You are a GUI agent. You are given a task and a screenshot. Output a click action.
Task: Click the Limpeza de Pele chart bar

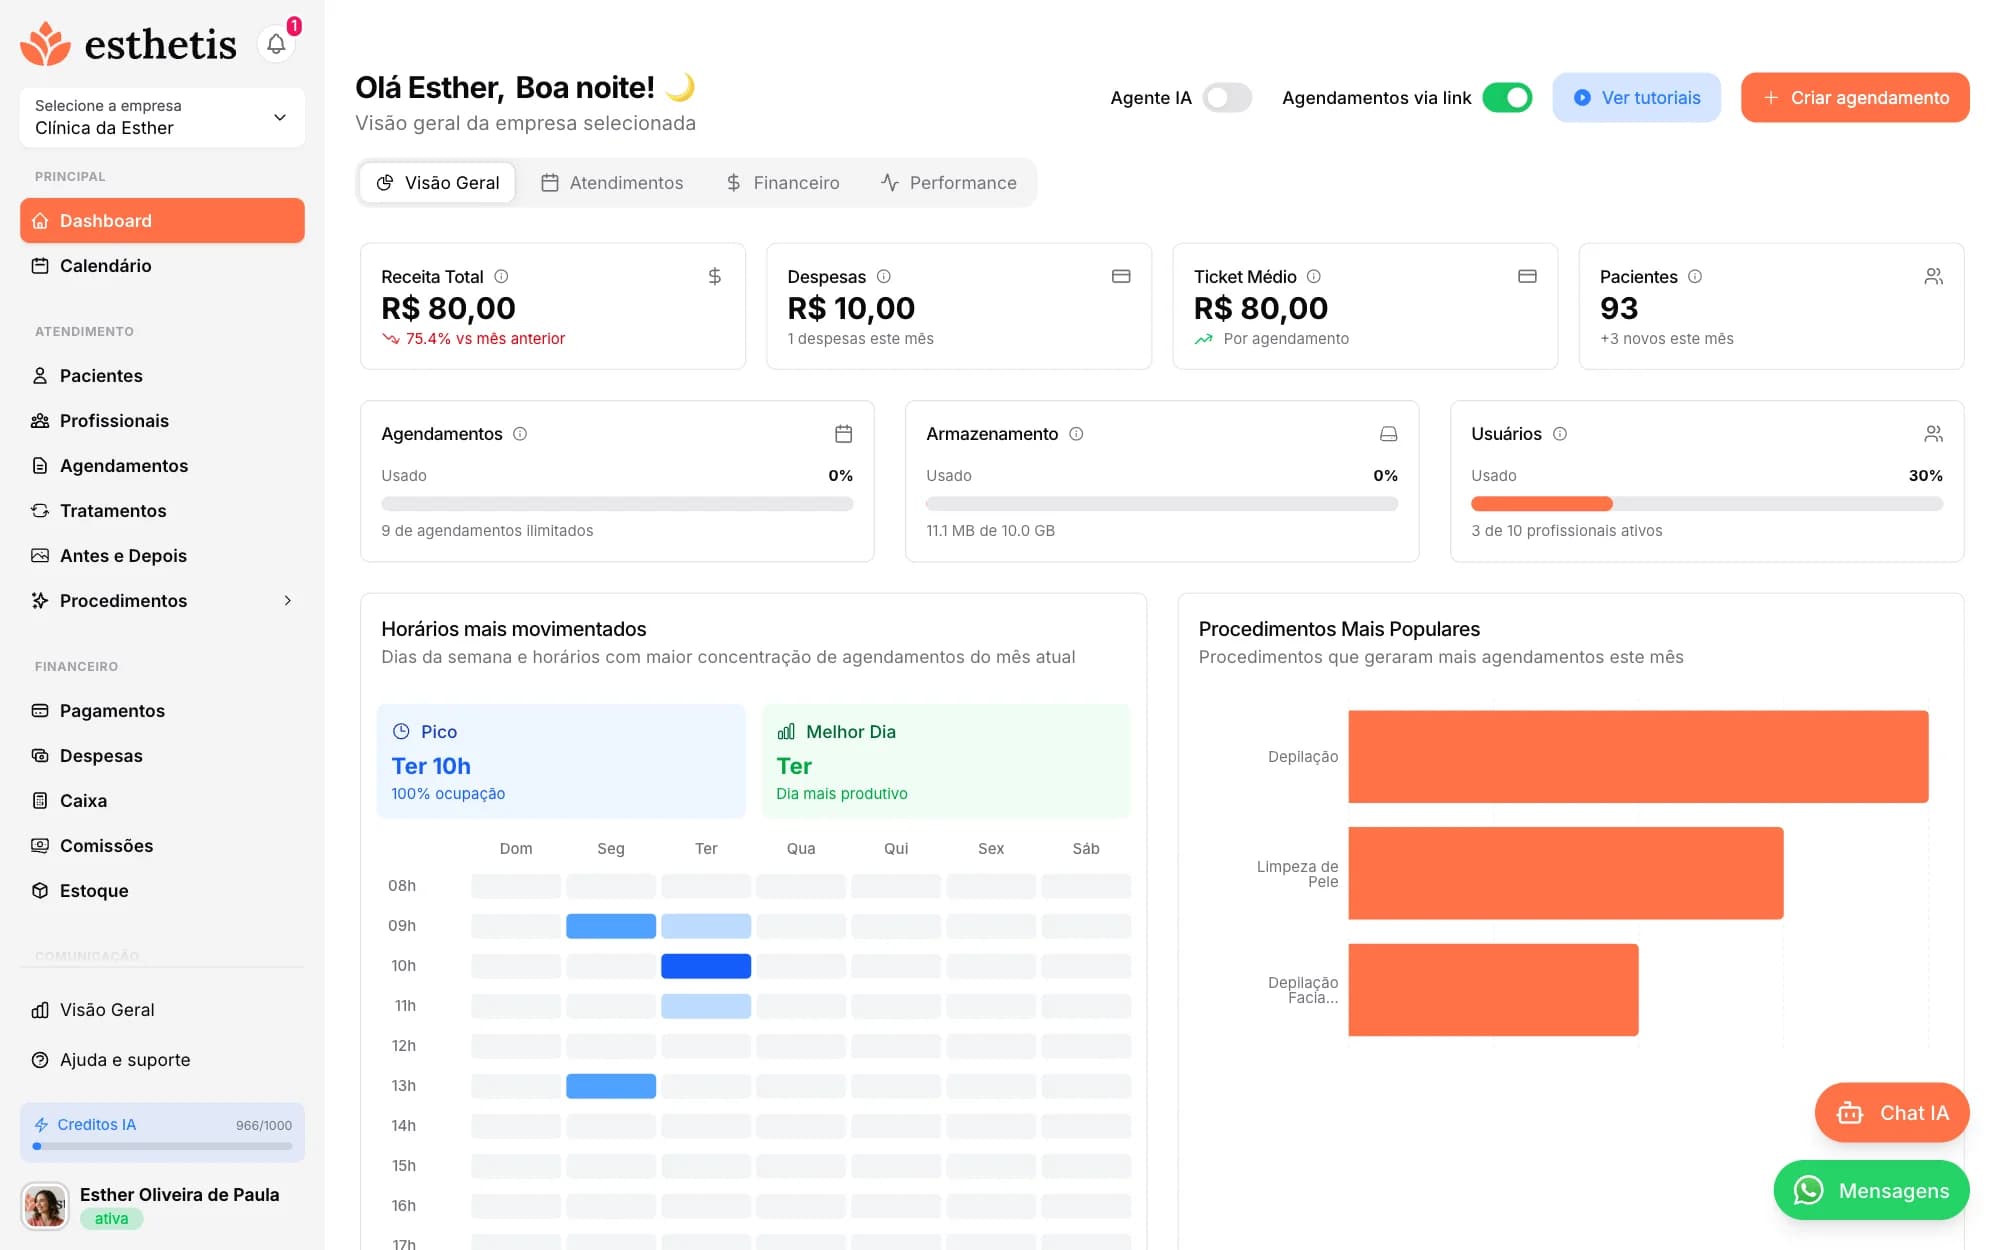tap(1565, 873)
